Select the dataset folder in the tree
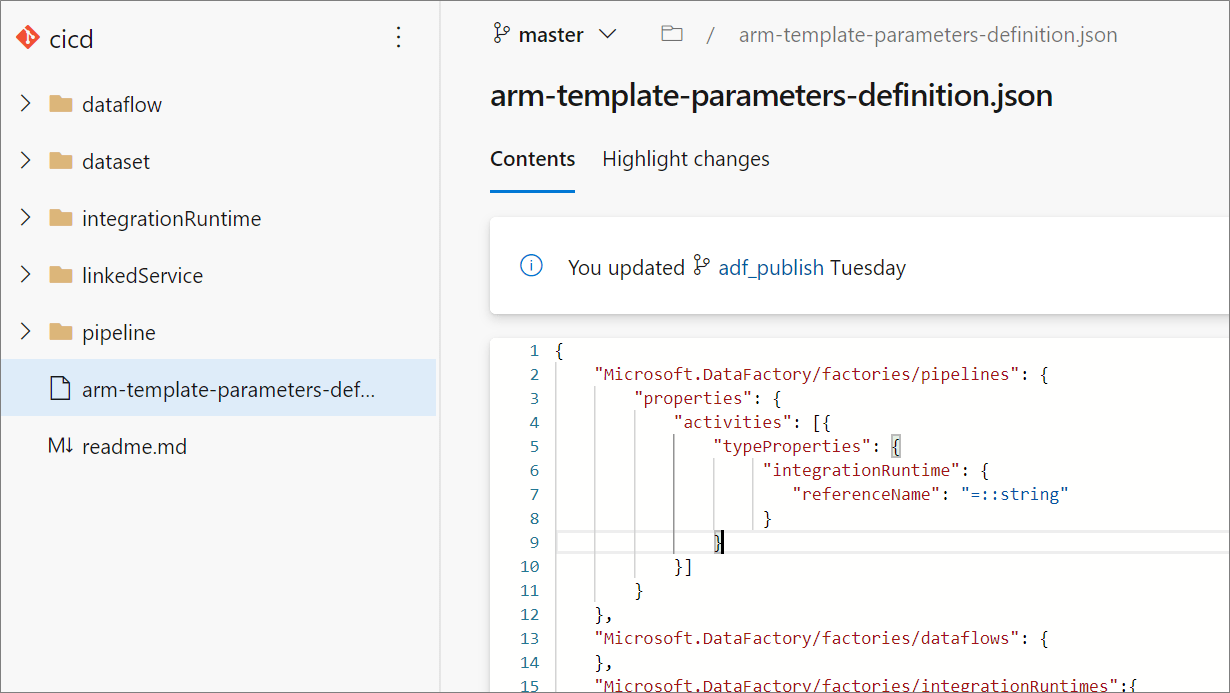Screen dimensions: 1230x693 [x=117, y=161]
